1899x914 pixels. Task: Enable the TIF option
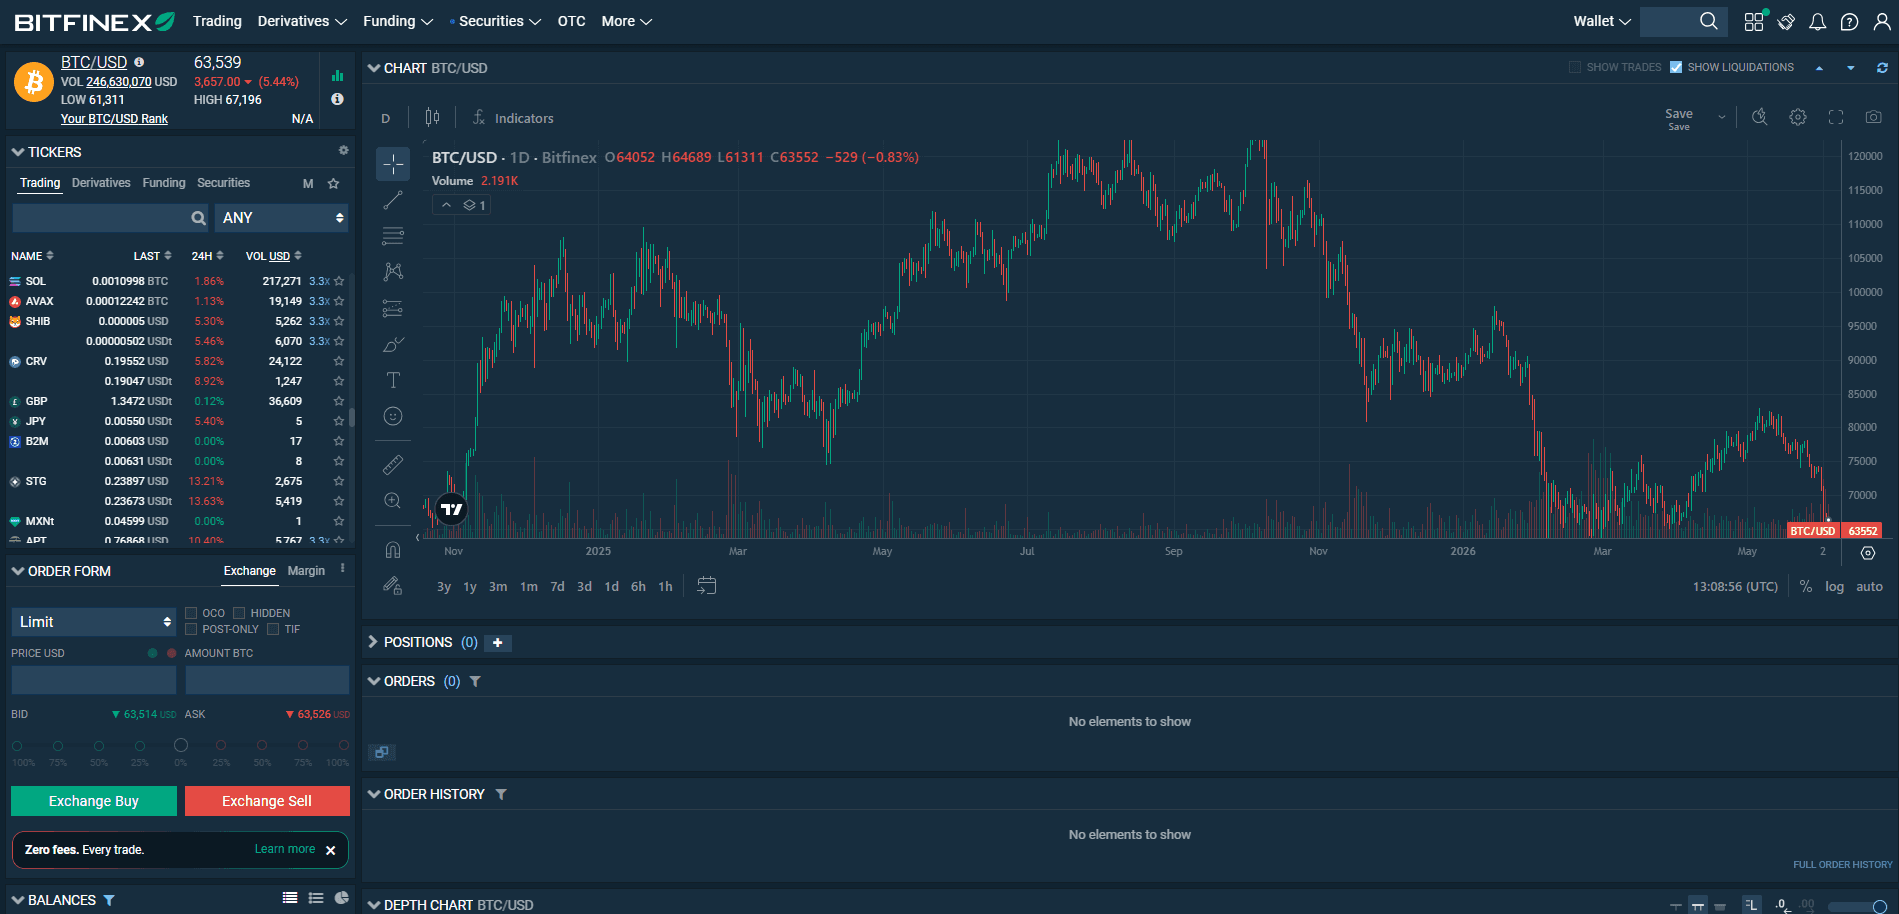(x=273, y=629)
